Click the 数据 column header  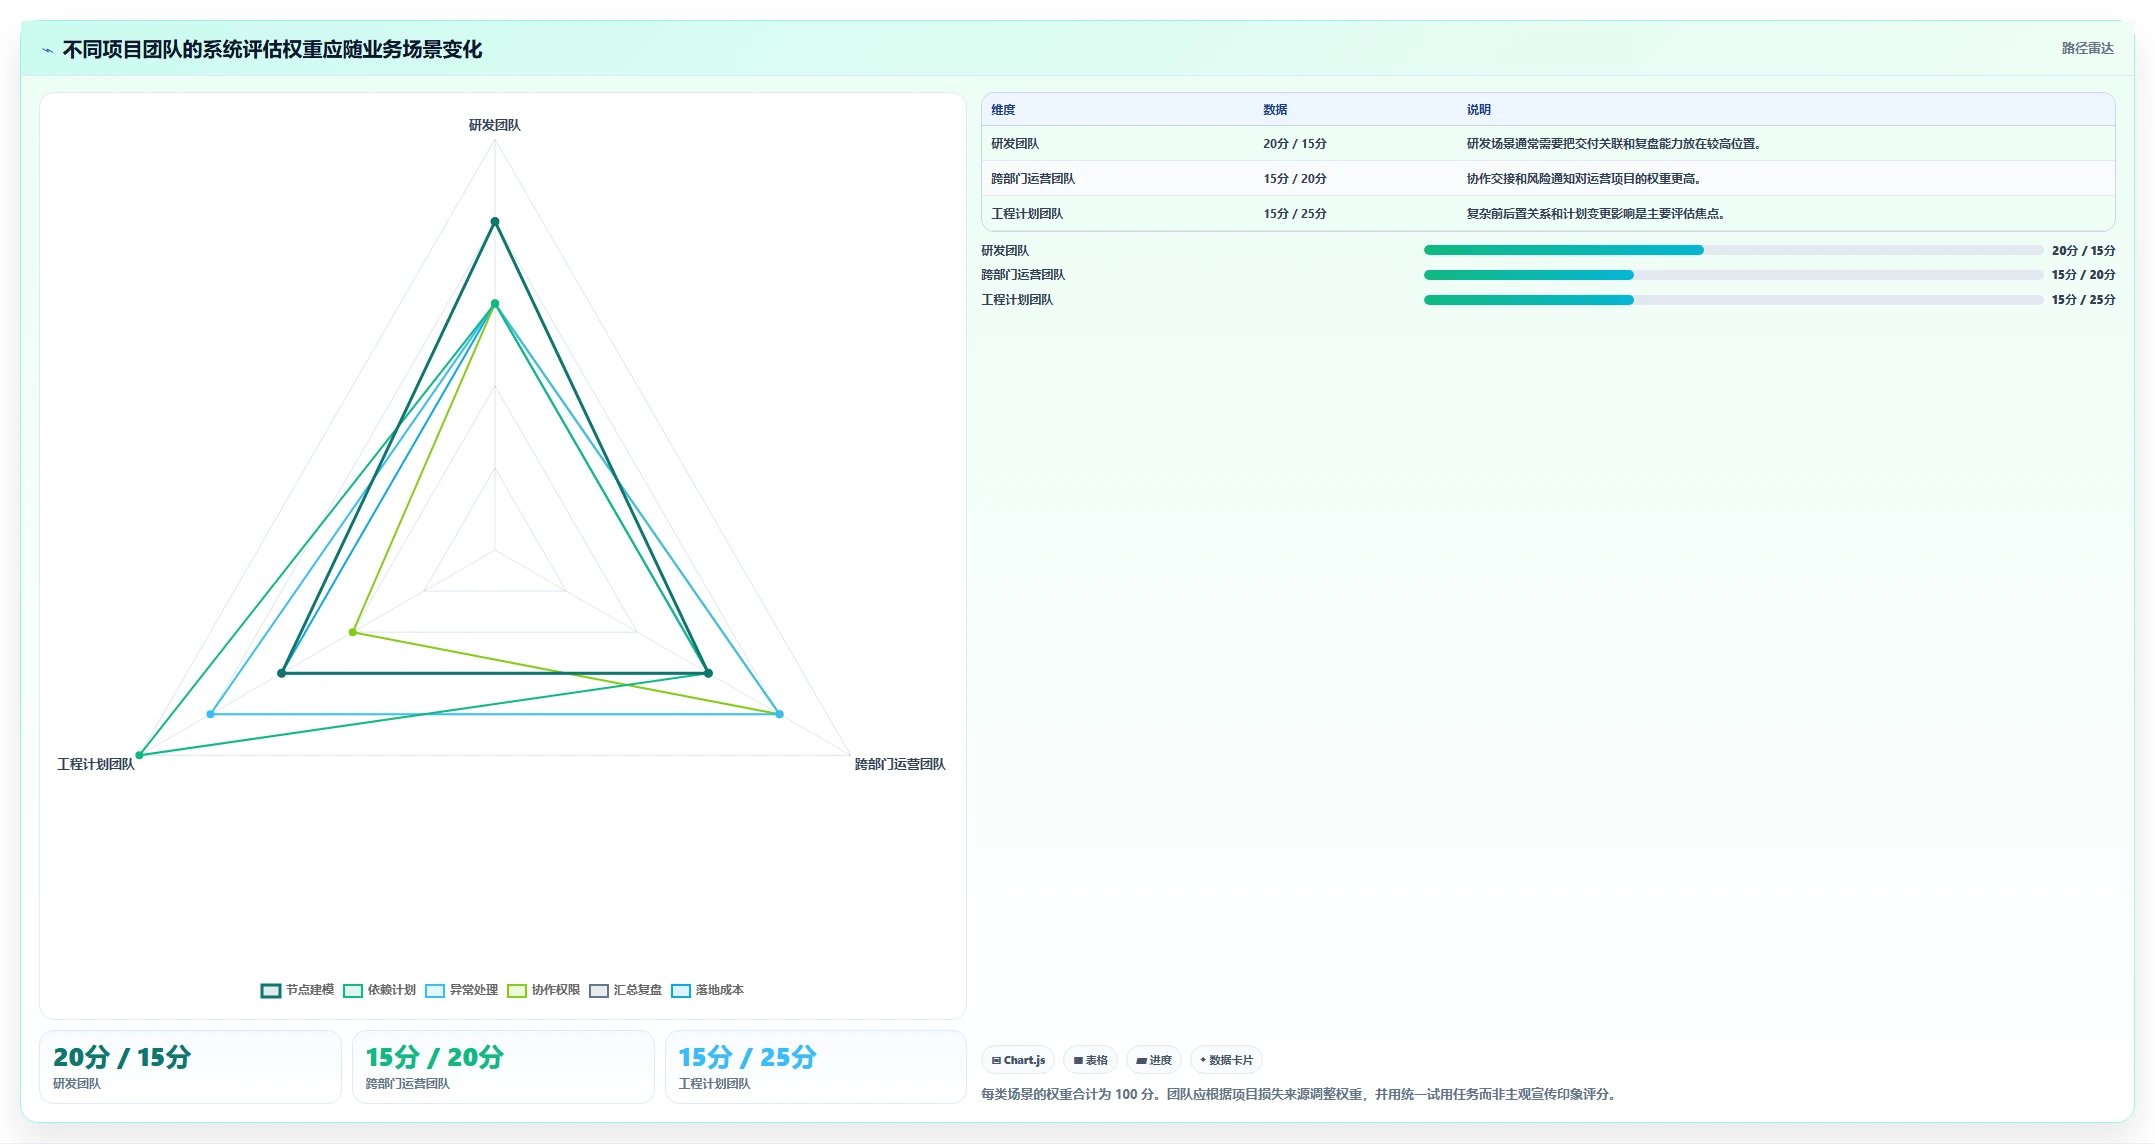(1275, 110)
